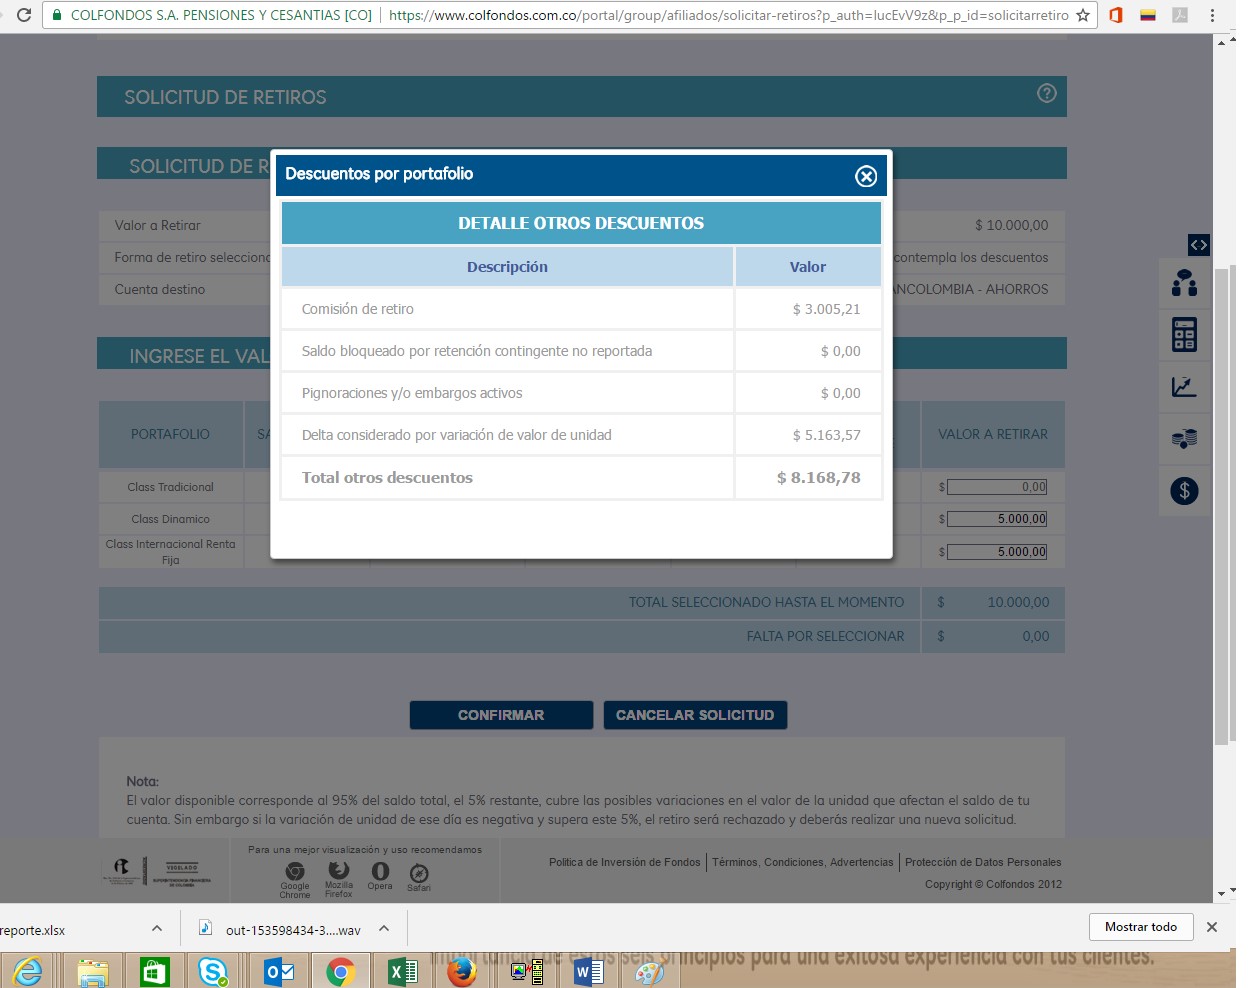This screenshot has height=988, width=1248.
Task: Close the Descuentos por portafolio dialog
Action: coord(865,176)
